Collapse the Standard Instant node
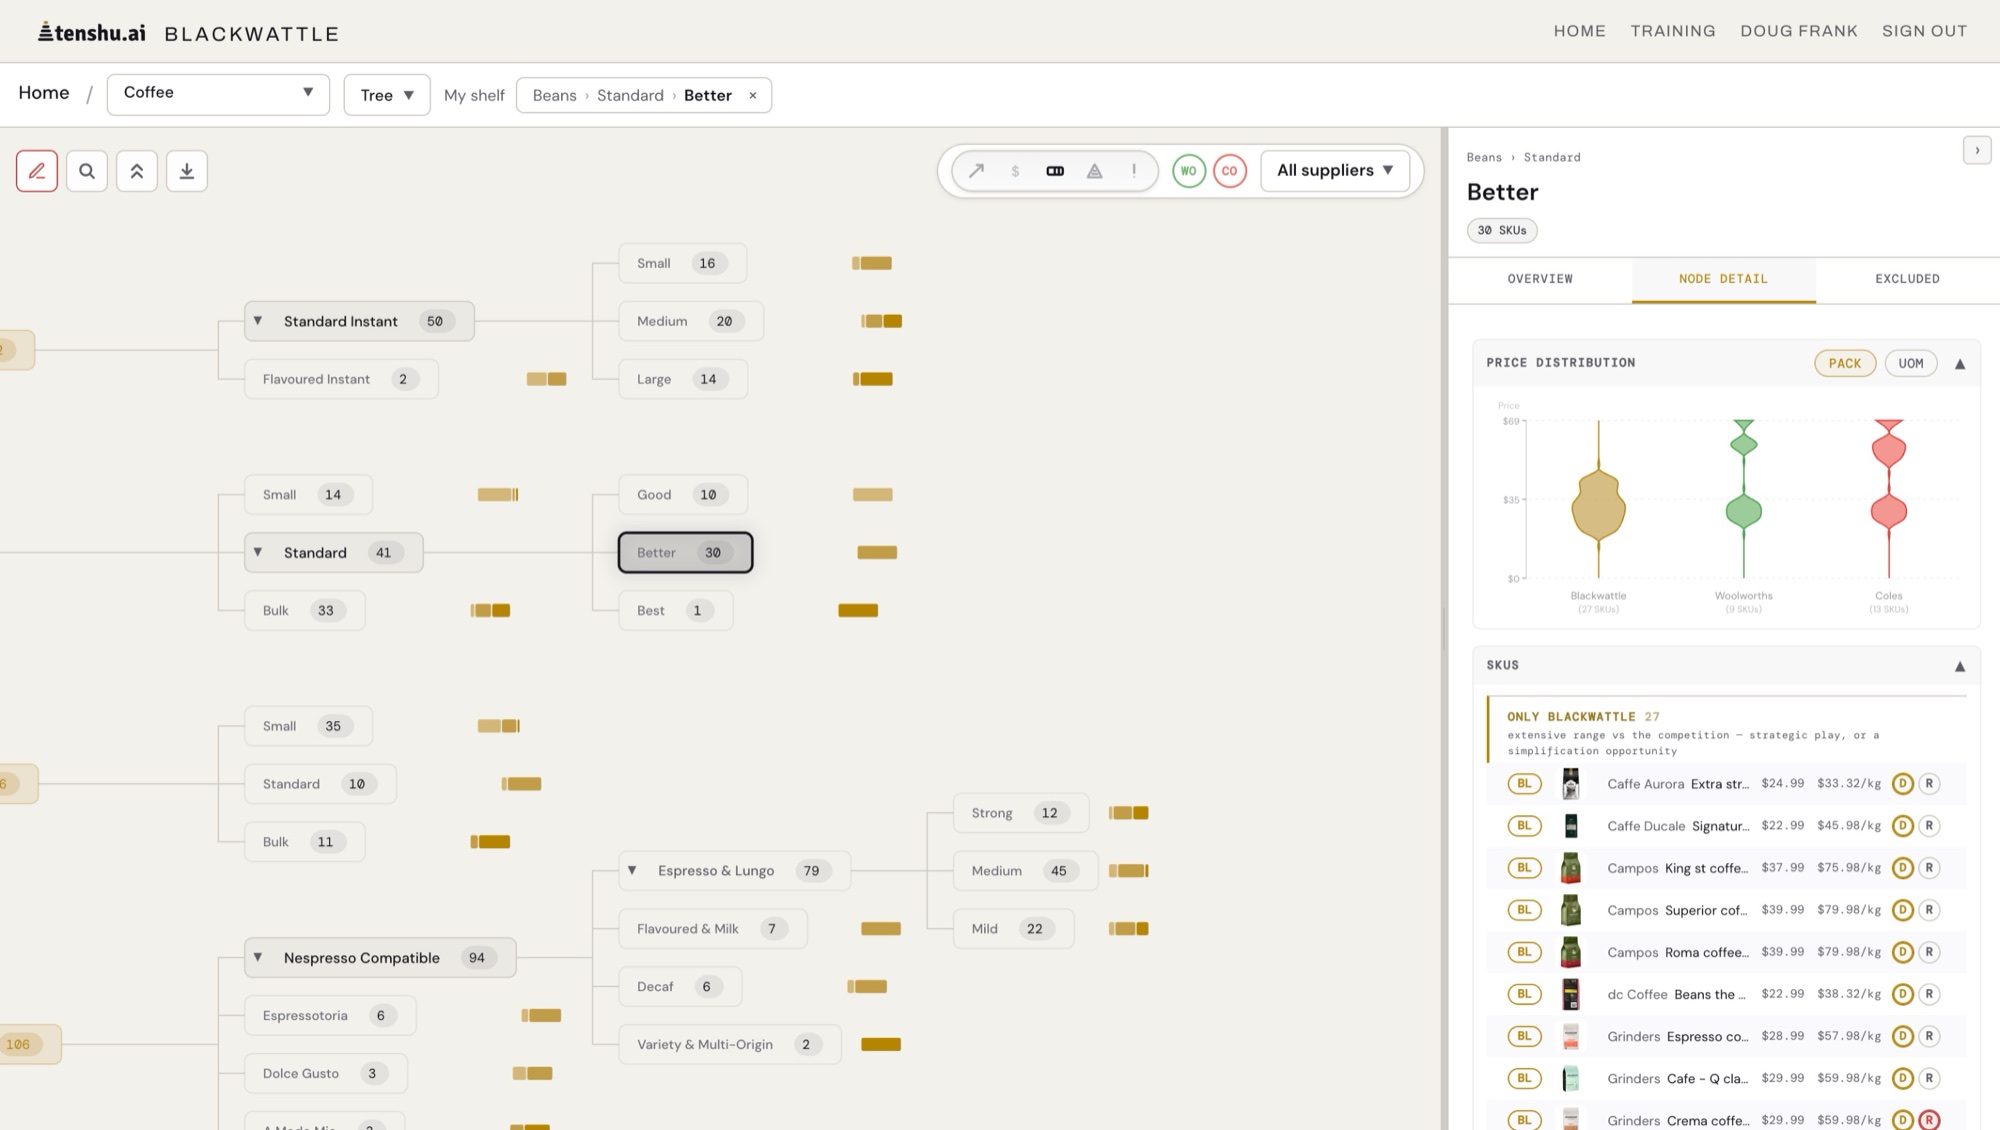This screenshot has height=1130, width=2000. click(258, 321)
